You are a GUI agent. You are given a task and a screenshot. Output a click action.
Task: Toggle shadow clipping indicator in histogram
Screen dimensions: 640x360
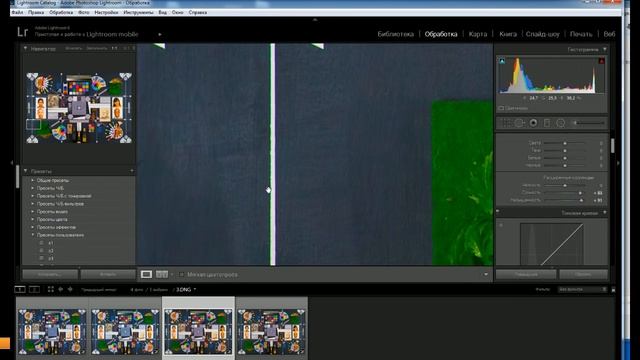(502, 61)
